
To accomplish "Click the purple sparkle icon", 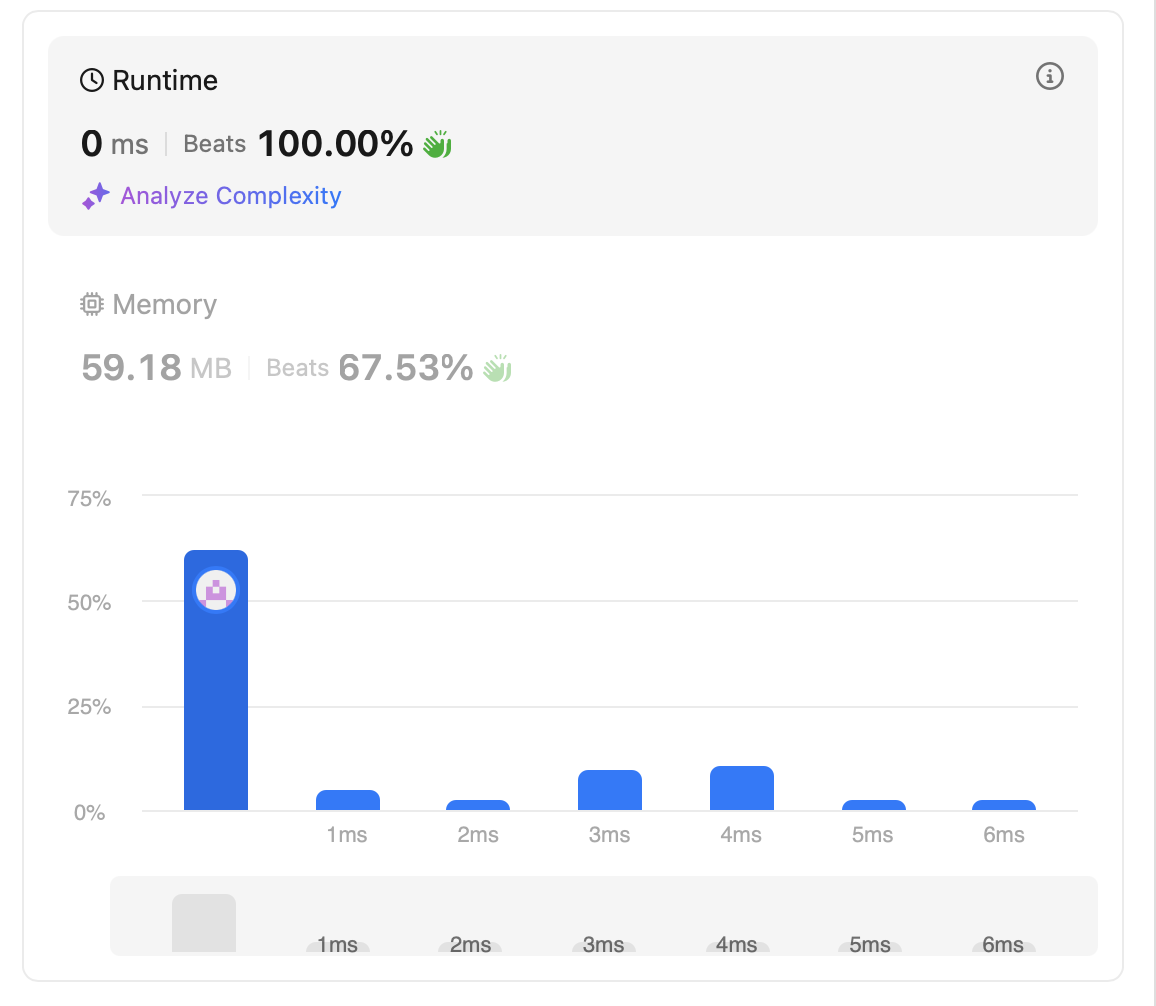I will coord(95,196).
